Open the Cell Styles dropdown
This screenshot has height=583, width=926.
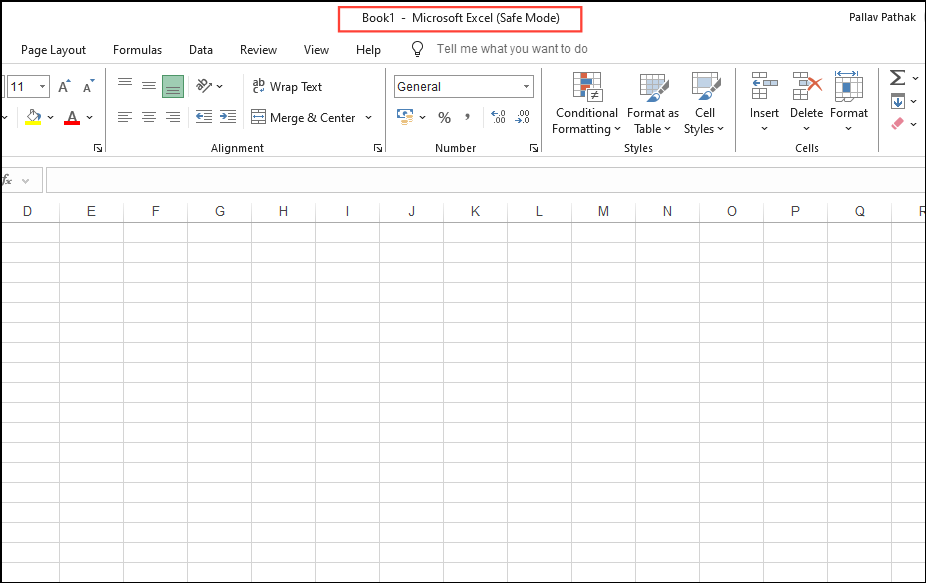click(705, 105)
